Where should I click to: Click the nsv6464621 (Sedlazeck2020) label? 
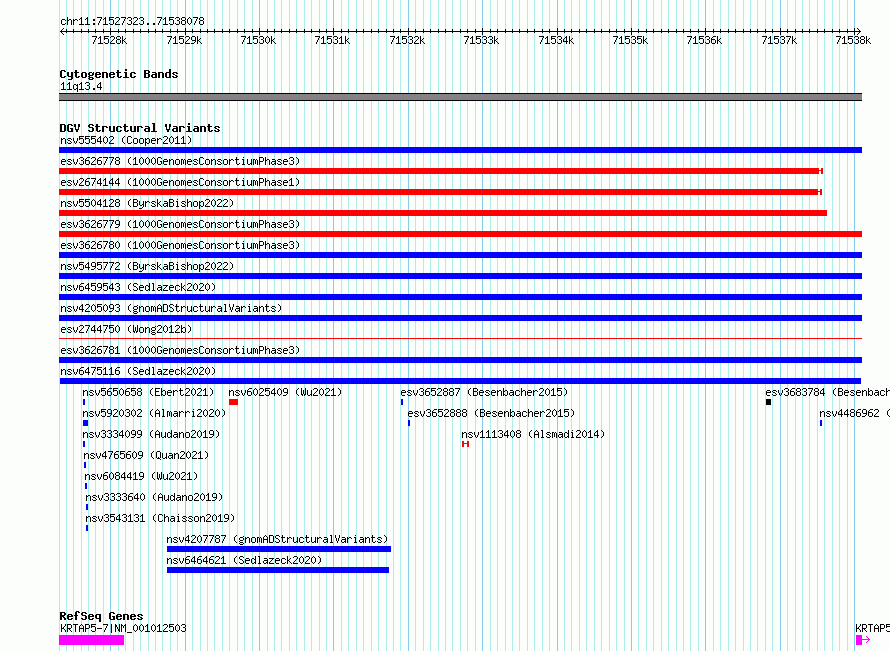coord(244,560)
